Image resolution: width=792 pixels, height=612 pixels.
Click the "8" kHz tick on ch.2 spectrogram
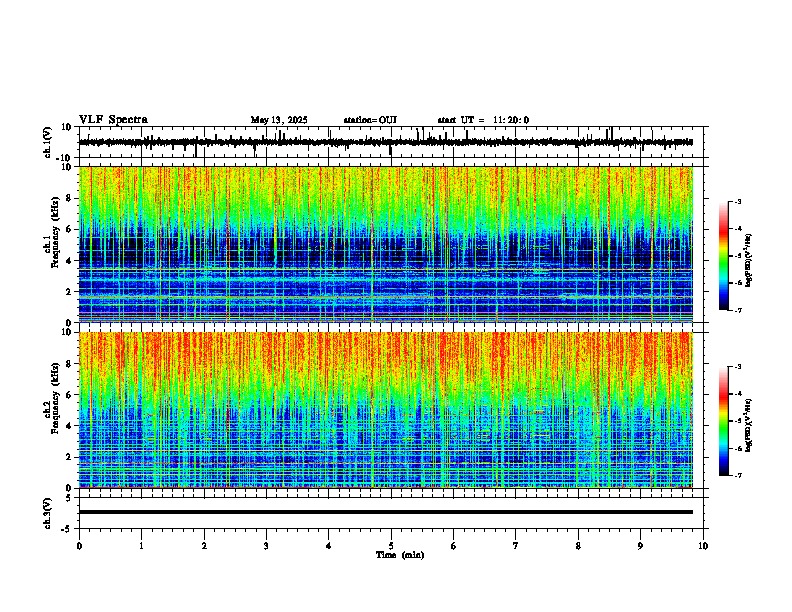(70, 364)
